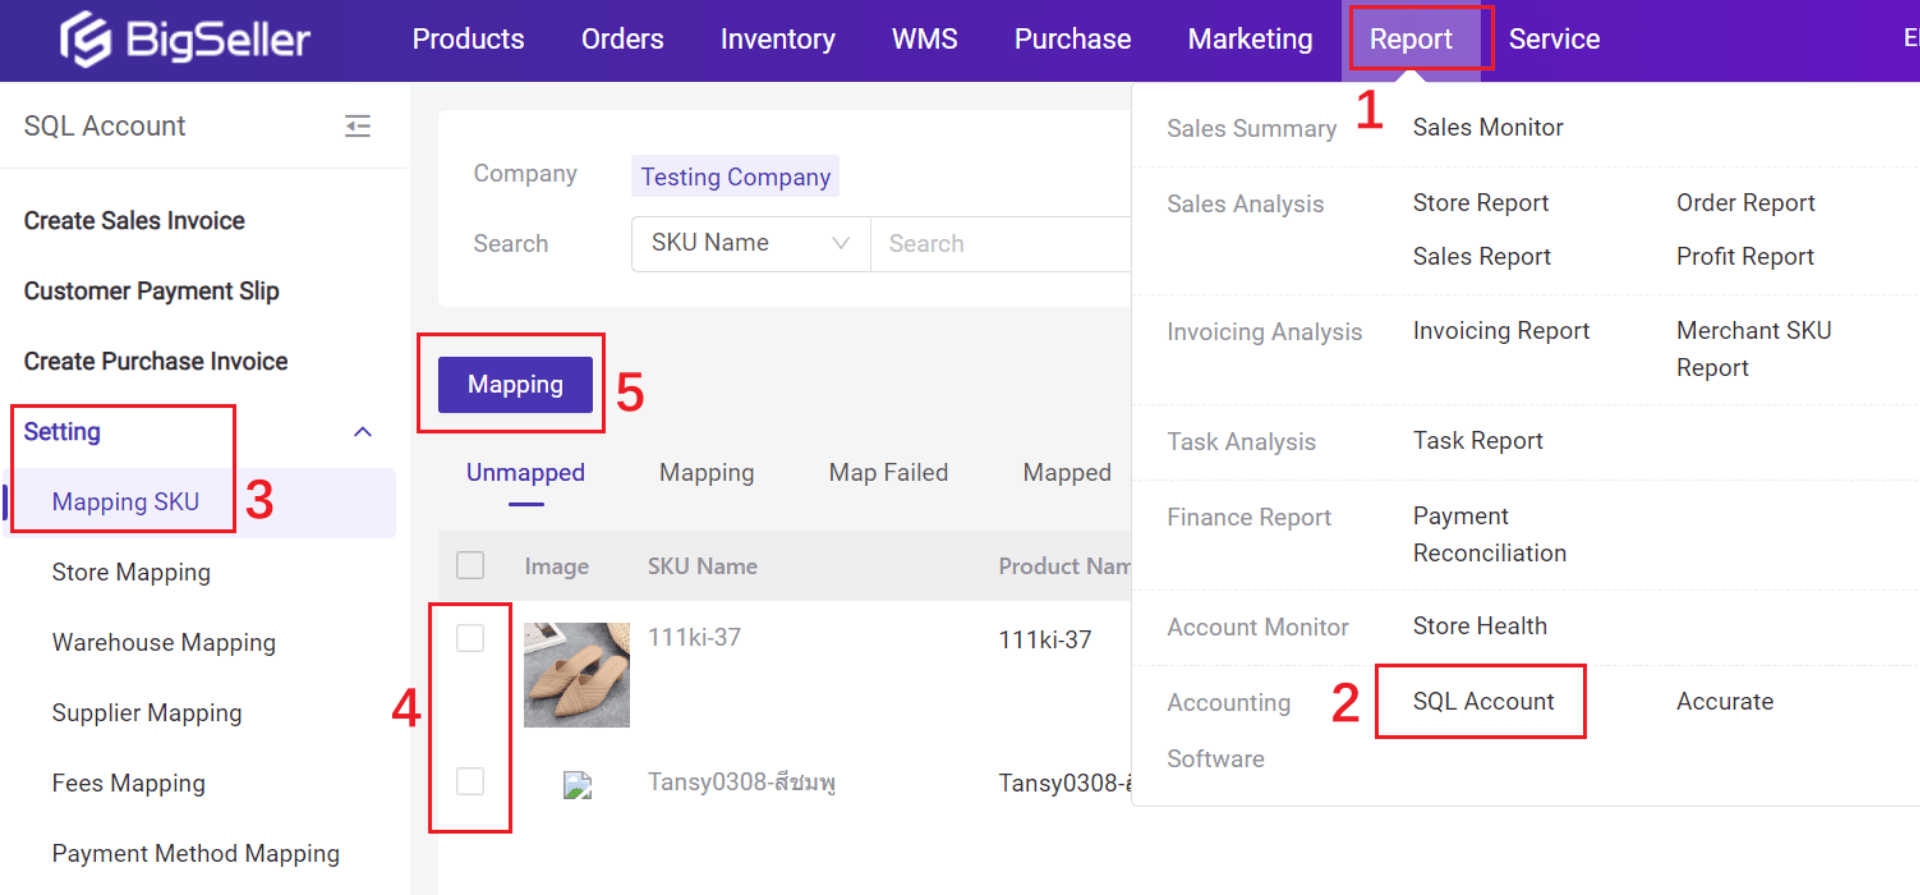Open the Purchase menu
1920x895 pixels.
(1073, 39)
